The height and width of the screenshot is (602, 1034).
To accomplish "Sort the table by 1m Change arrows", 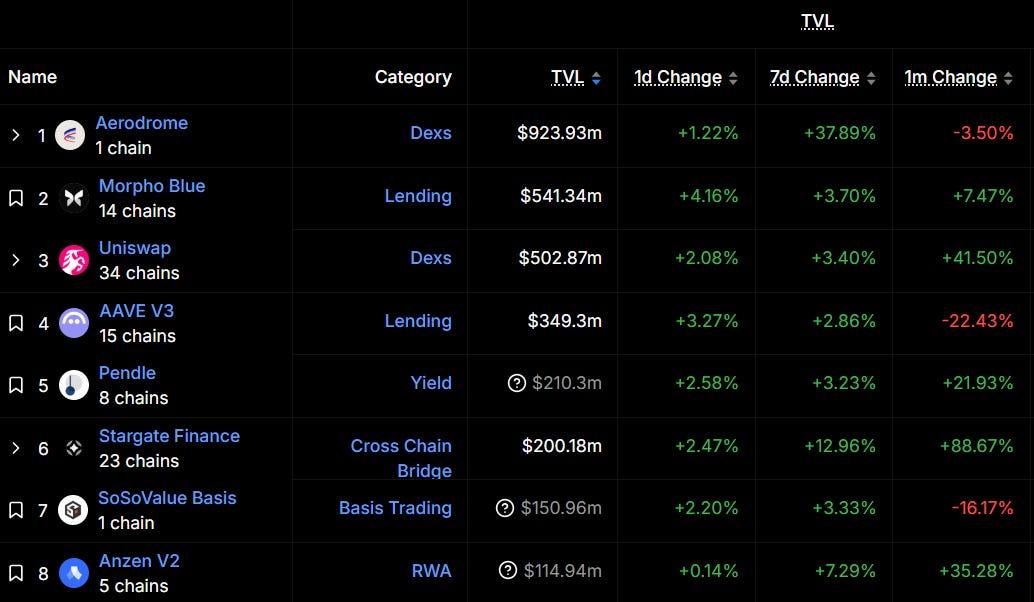I will pos(1008,78).
